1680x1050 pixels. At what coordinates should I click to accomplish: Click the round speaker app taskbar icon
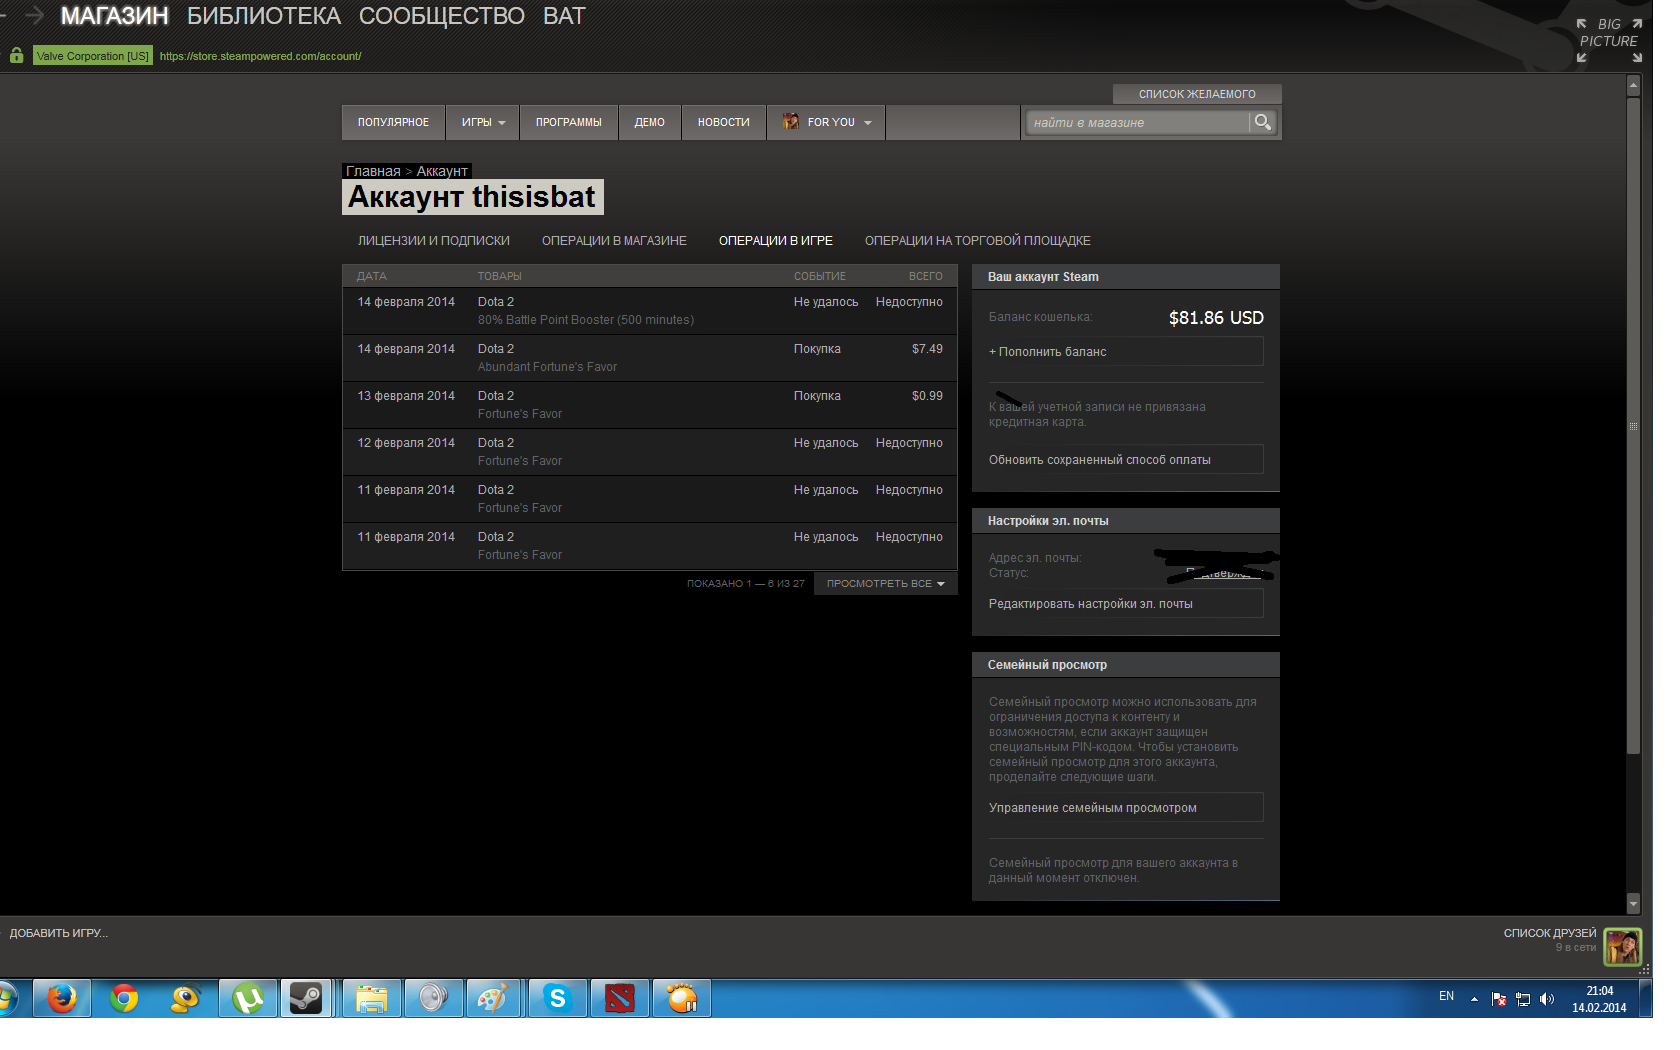click(433, 998)
